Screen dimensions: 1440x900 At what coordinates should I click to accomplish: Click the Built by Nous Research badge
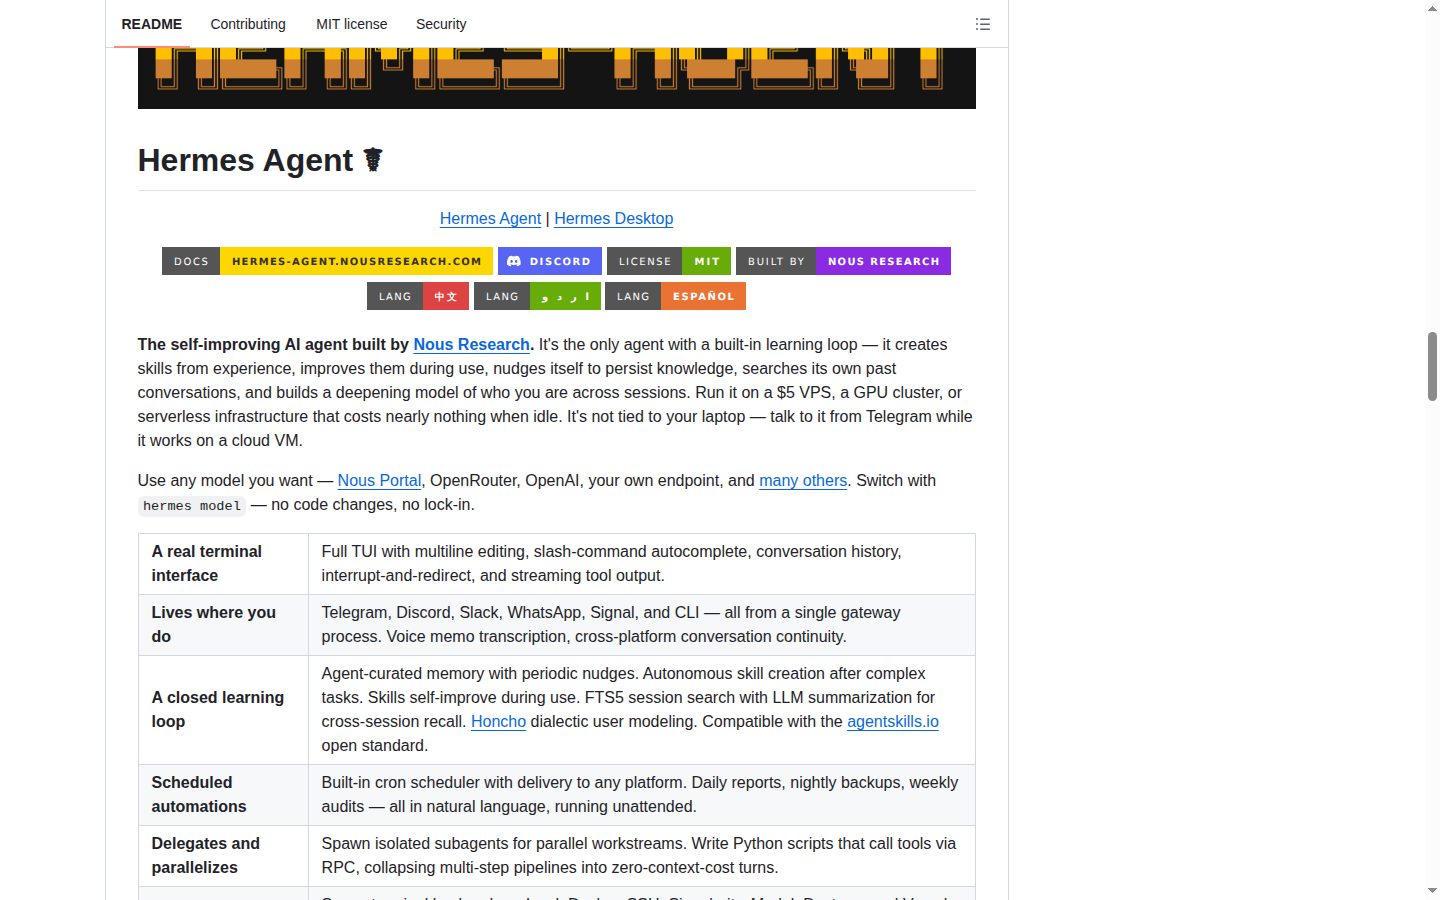click(843, 261)
